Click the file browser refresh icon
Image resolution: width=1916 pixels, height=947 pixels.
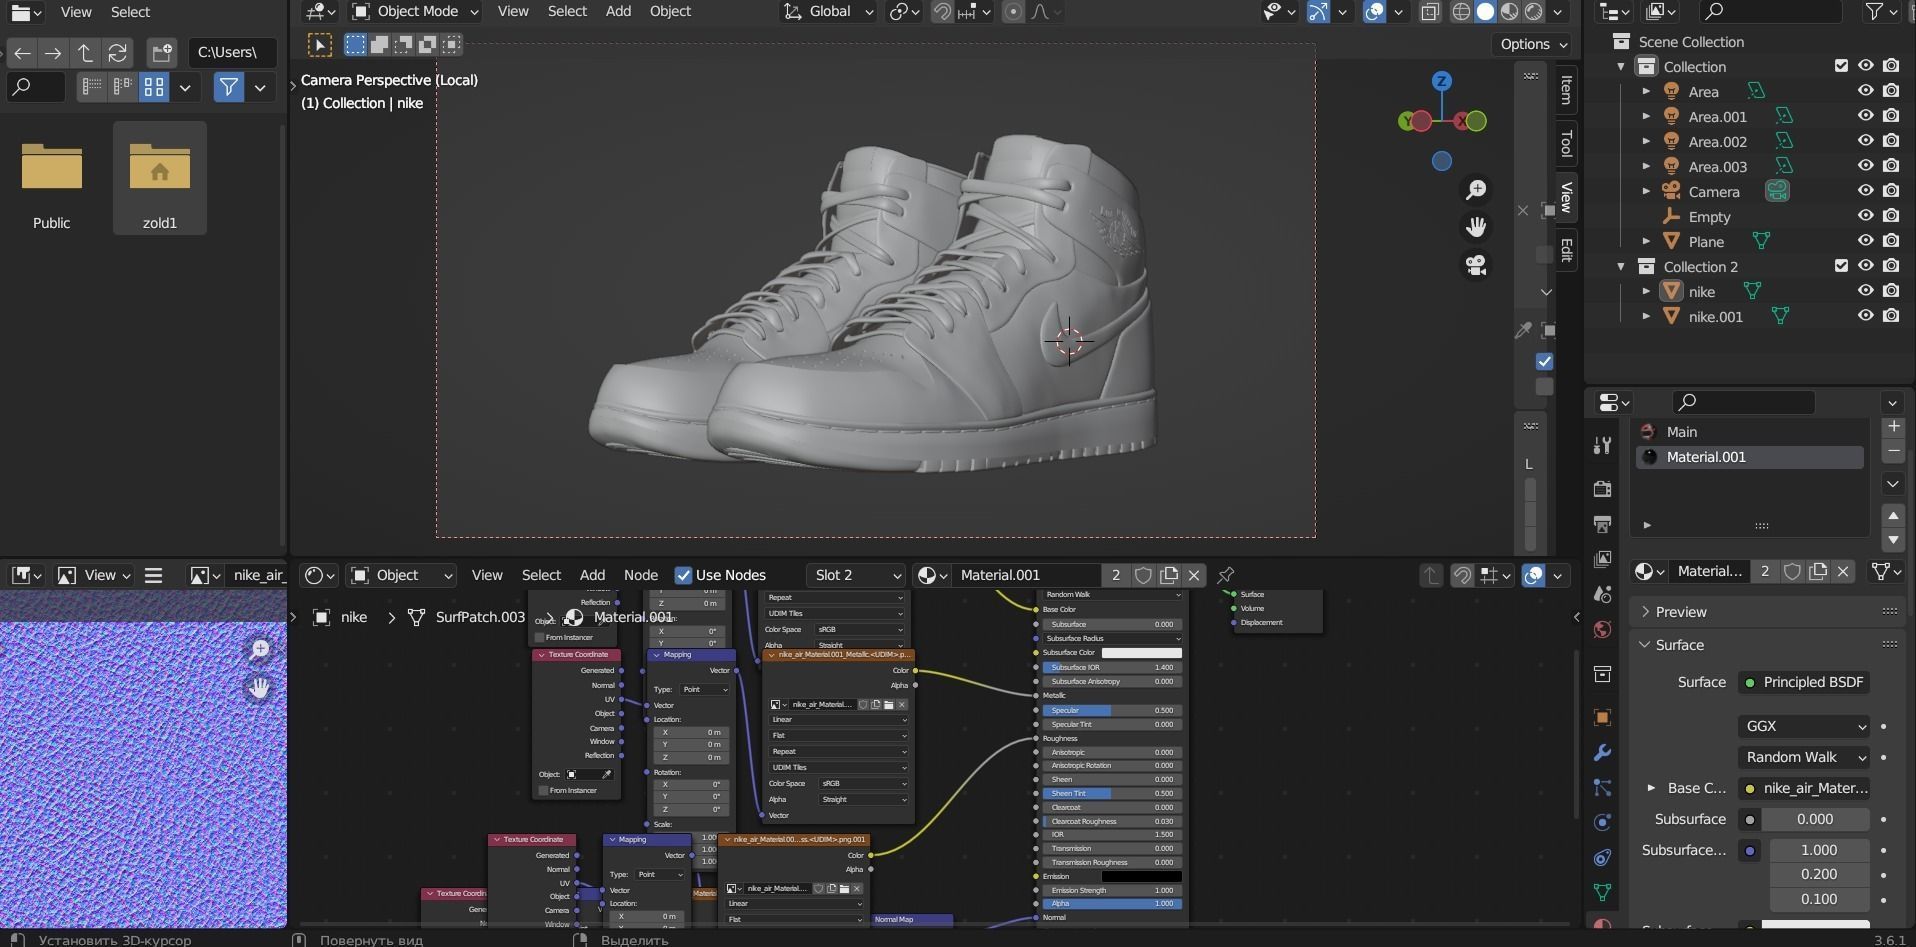tap(117, 52)
